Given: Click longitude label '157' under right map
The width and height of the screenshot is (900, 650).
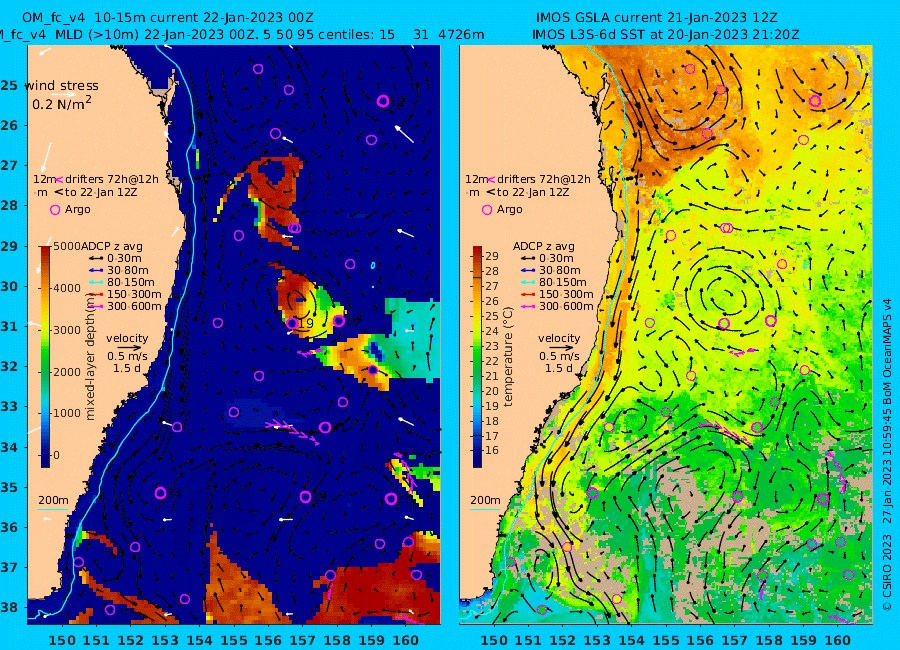Looking at the screenshot, I should 735,640.
